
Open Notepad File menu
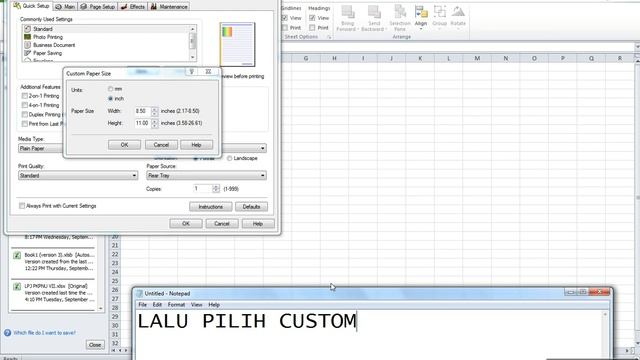click(x=142, y=305)
